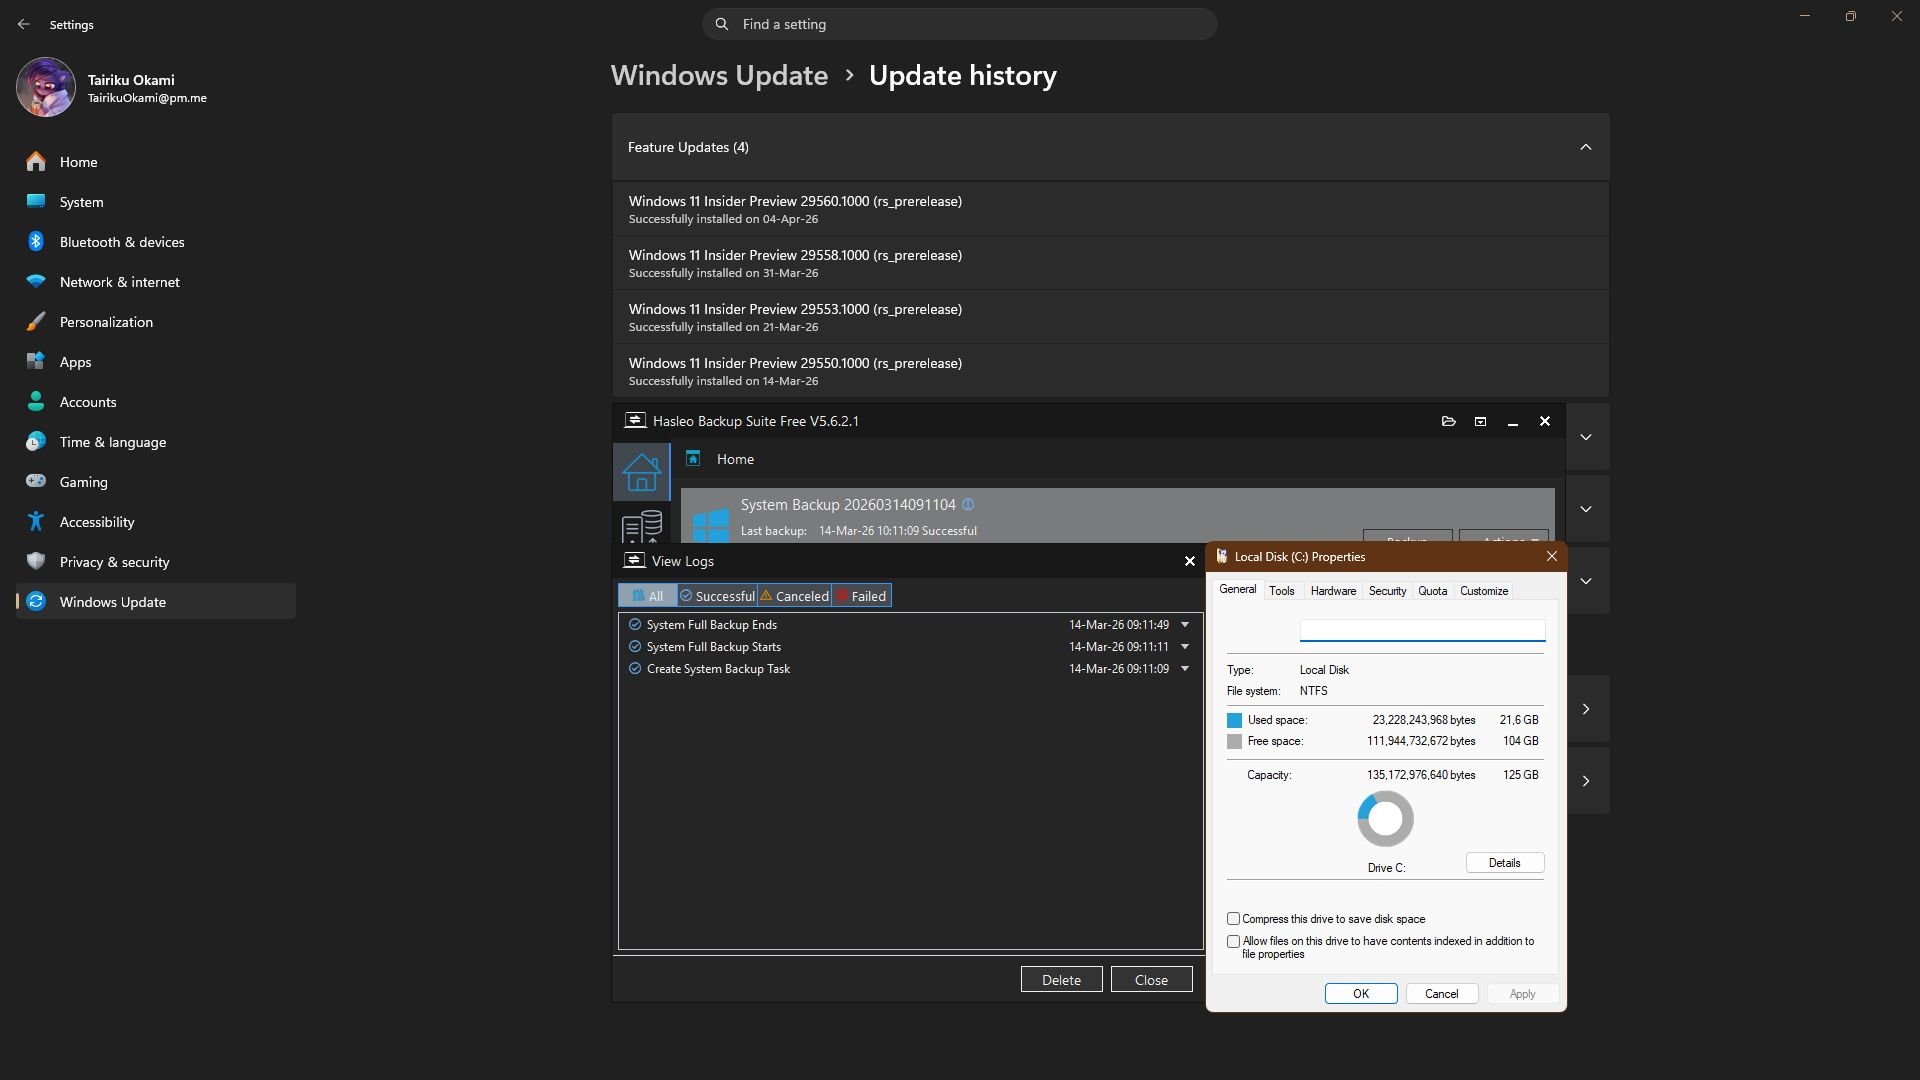Open Personalization paintbrush icon

pyautogui.click(x=36, y=322)
